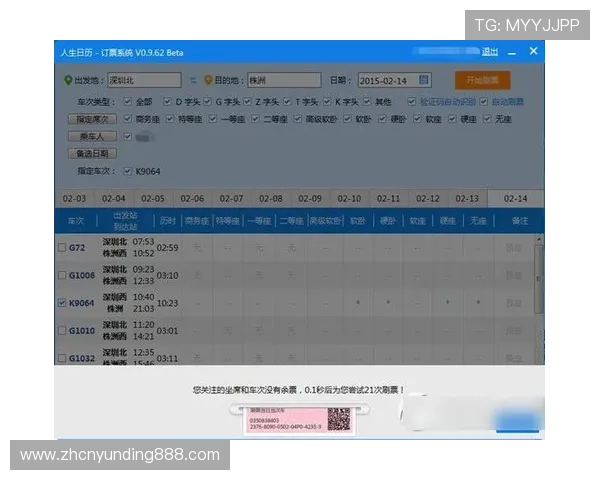Image resolution: width=600 pixels, height=480 pixels.
Task: Click the orange destination pin icon
Action: tap(208, 80)
